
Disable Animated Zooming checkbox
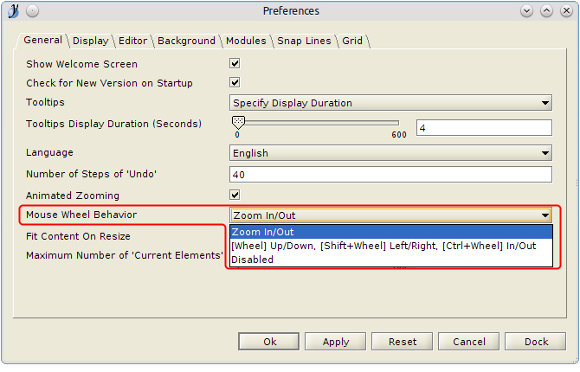(x=235, y=195)
